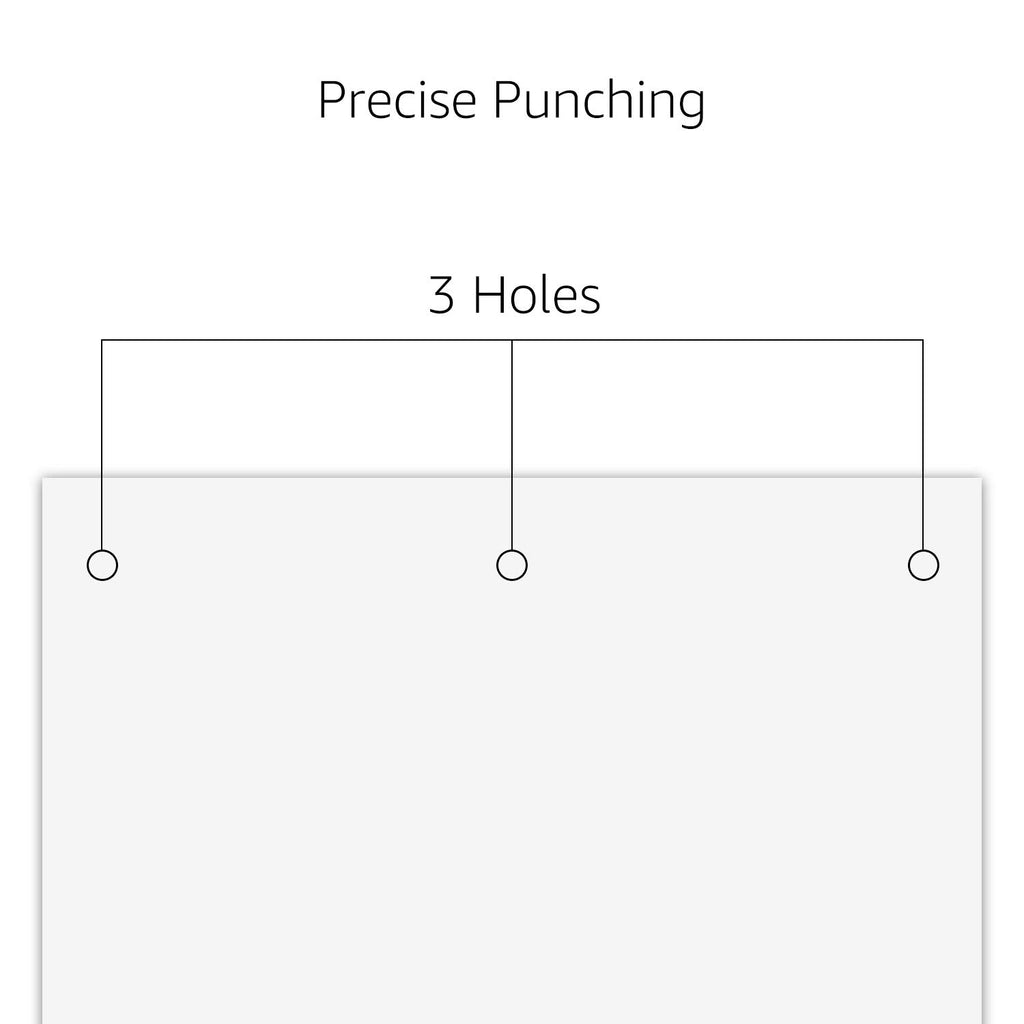
Task: Click the vertical line leading to left hole
Action: click(x=102, y=444)
